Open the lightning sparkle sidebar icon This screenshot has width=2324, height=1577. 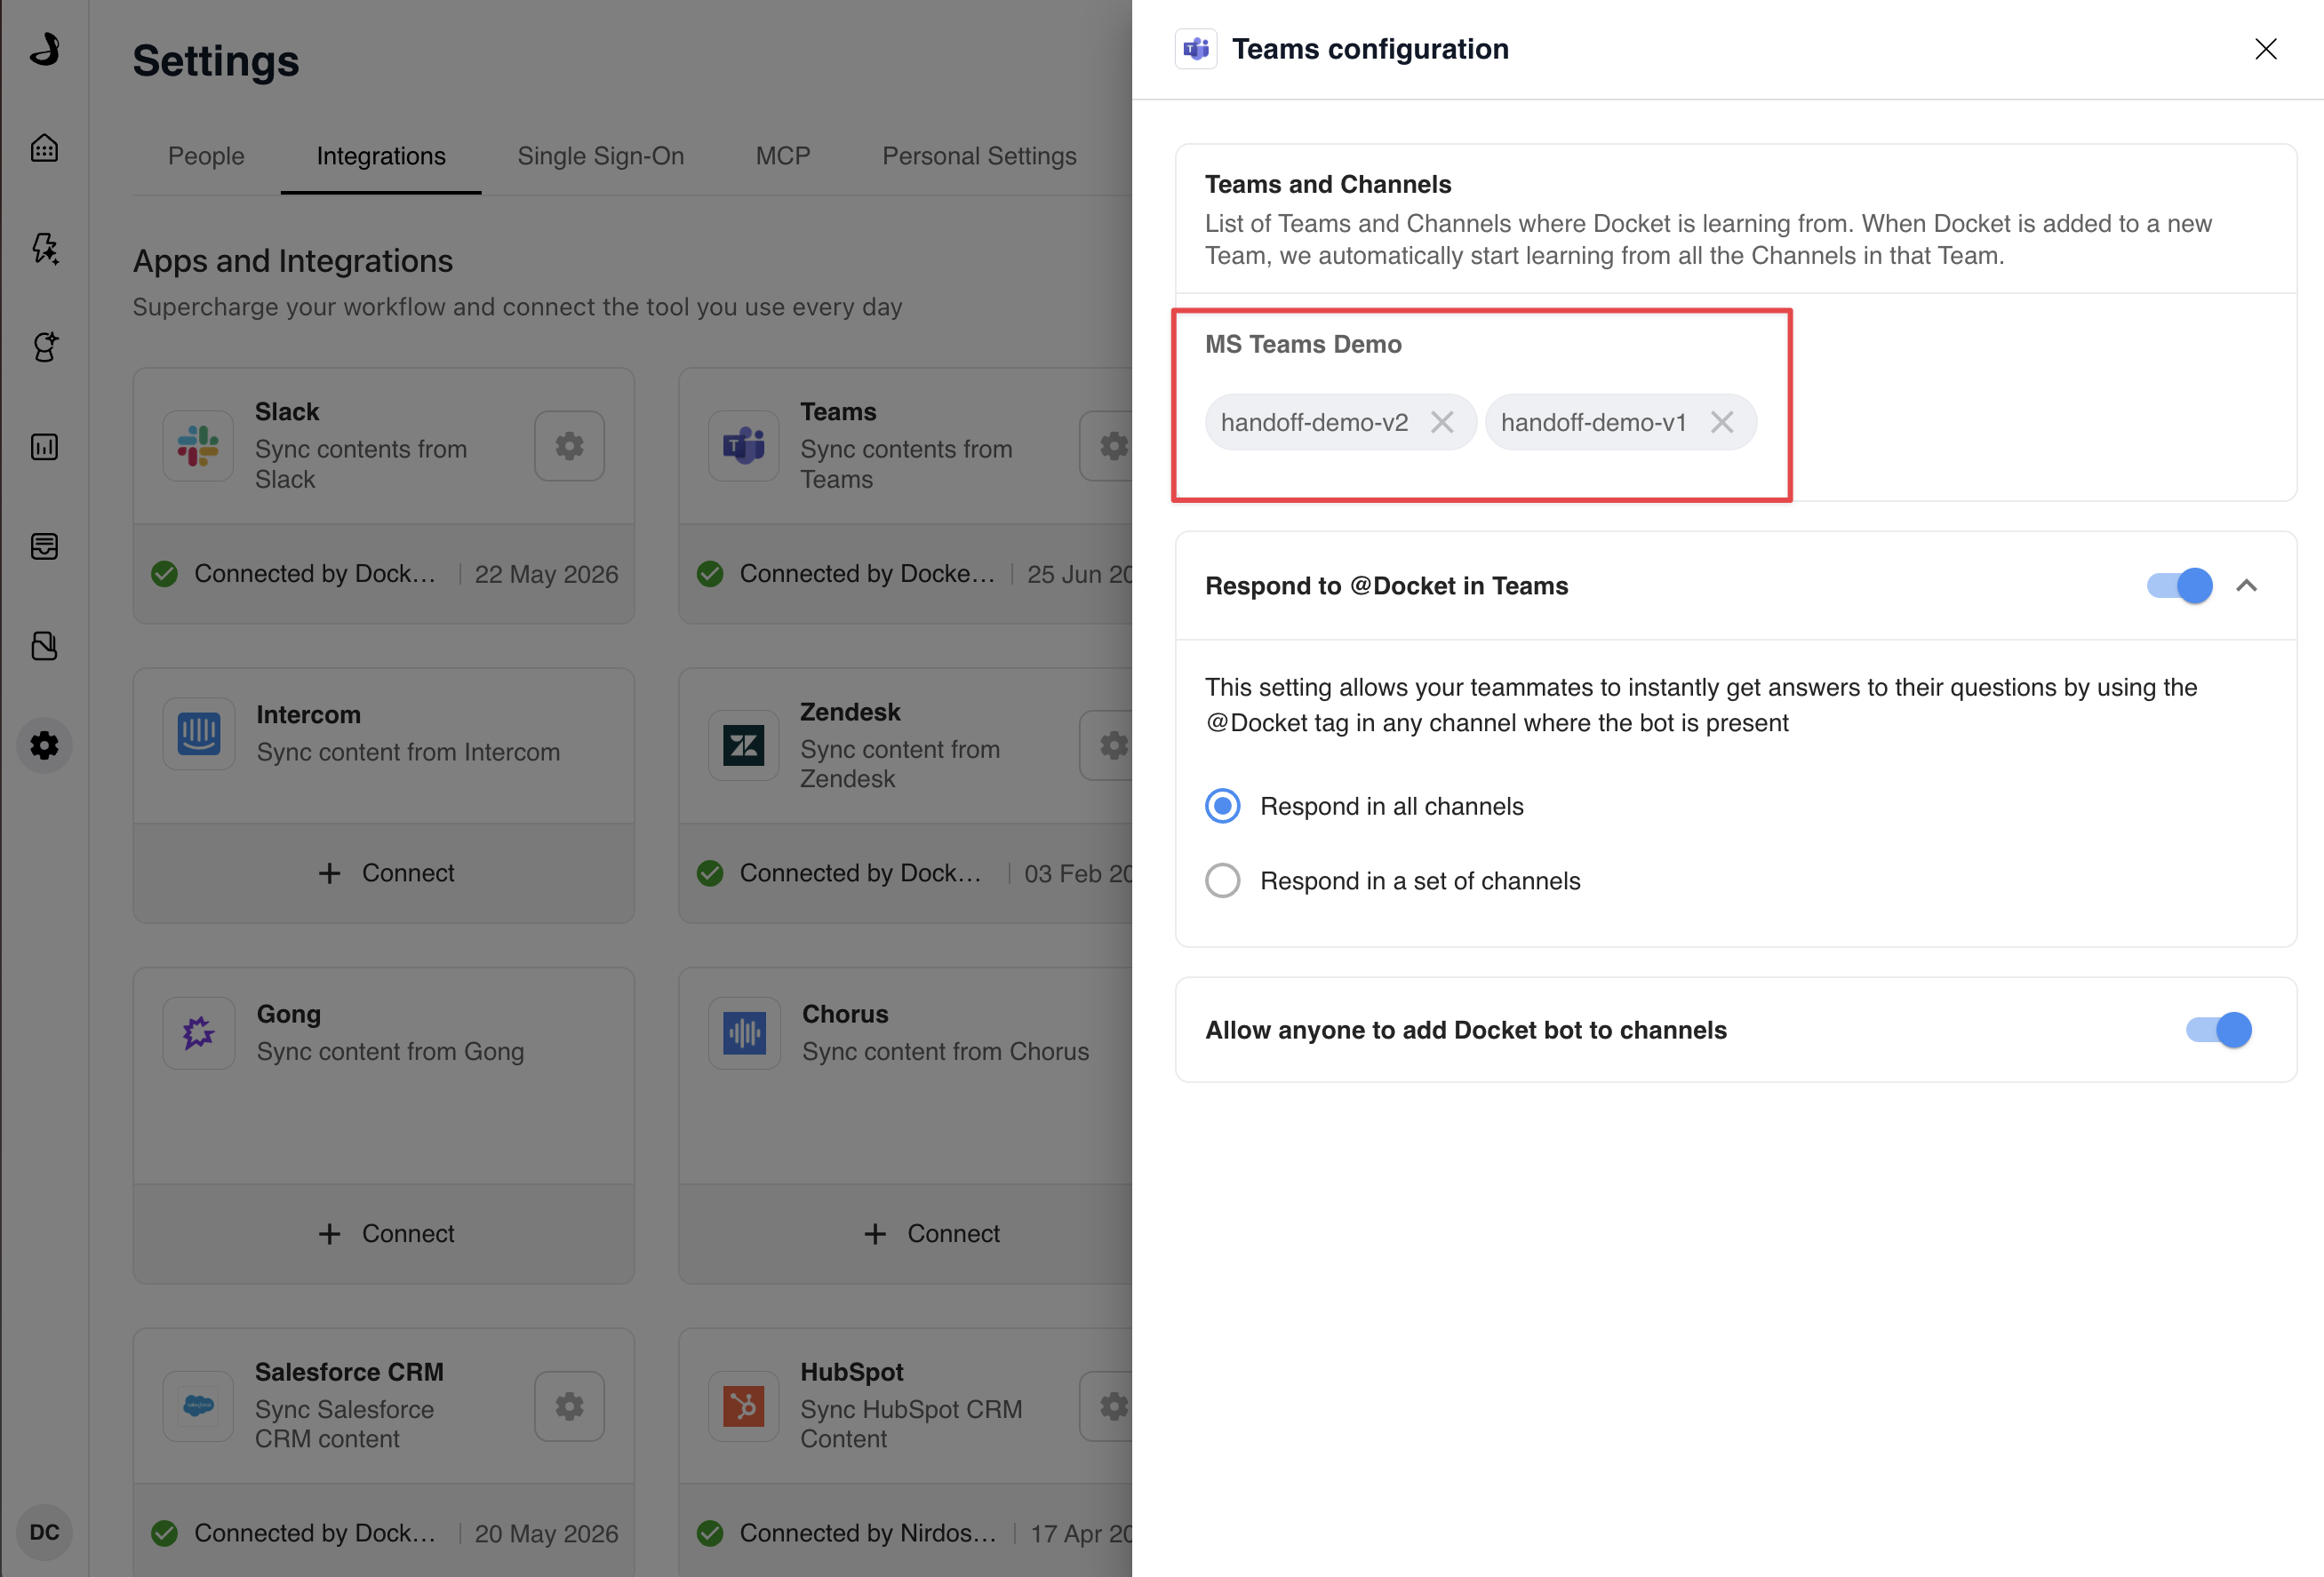44,247
